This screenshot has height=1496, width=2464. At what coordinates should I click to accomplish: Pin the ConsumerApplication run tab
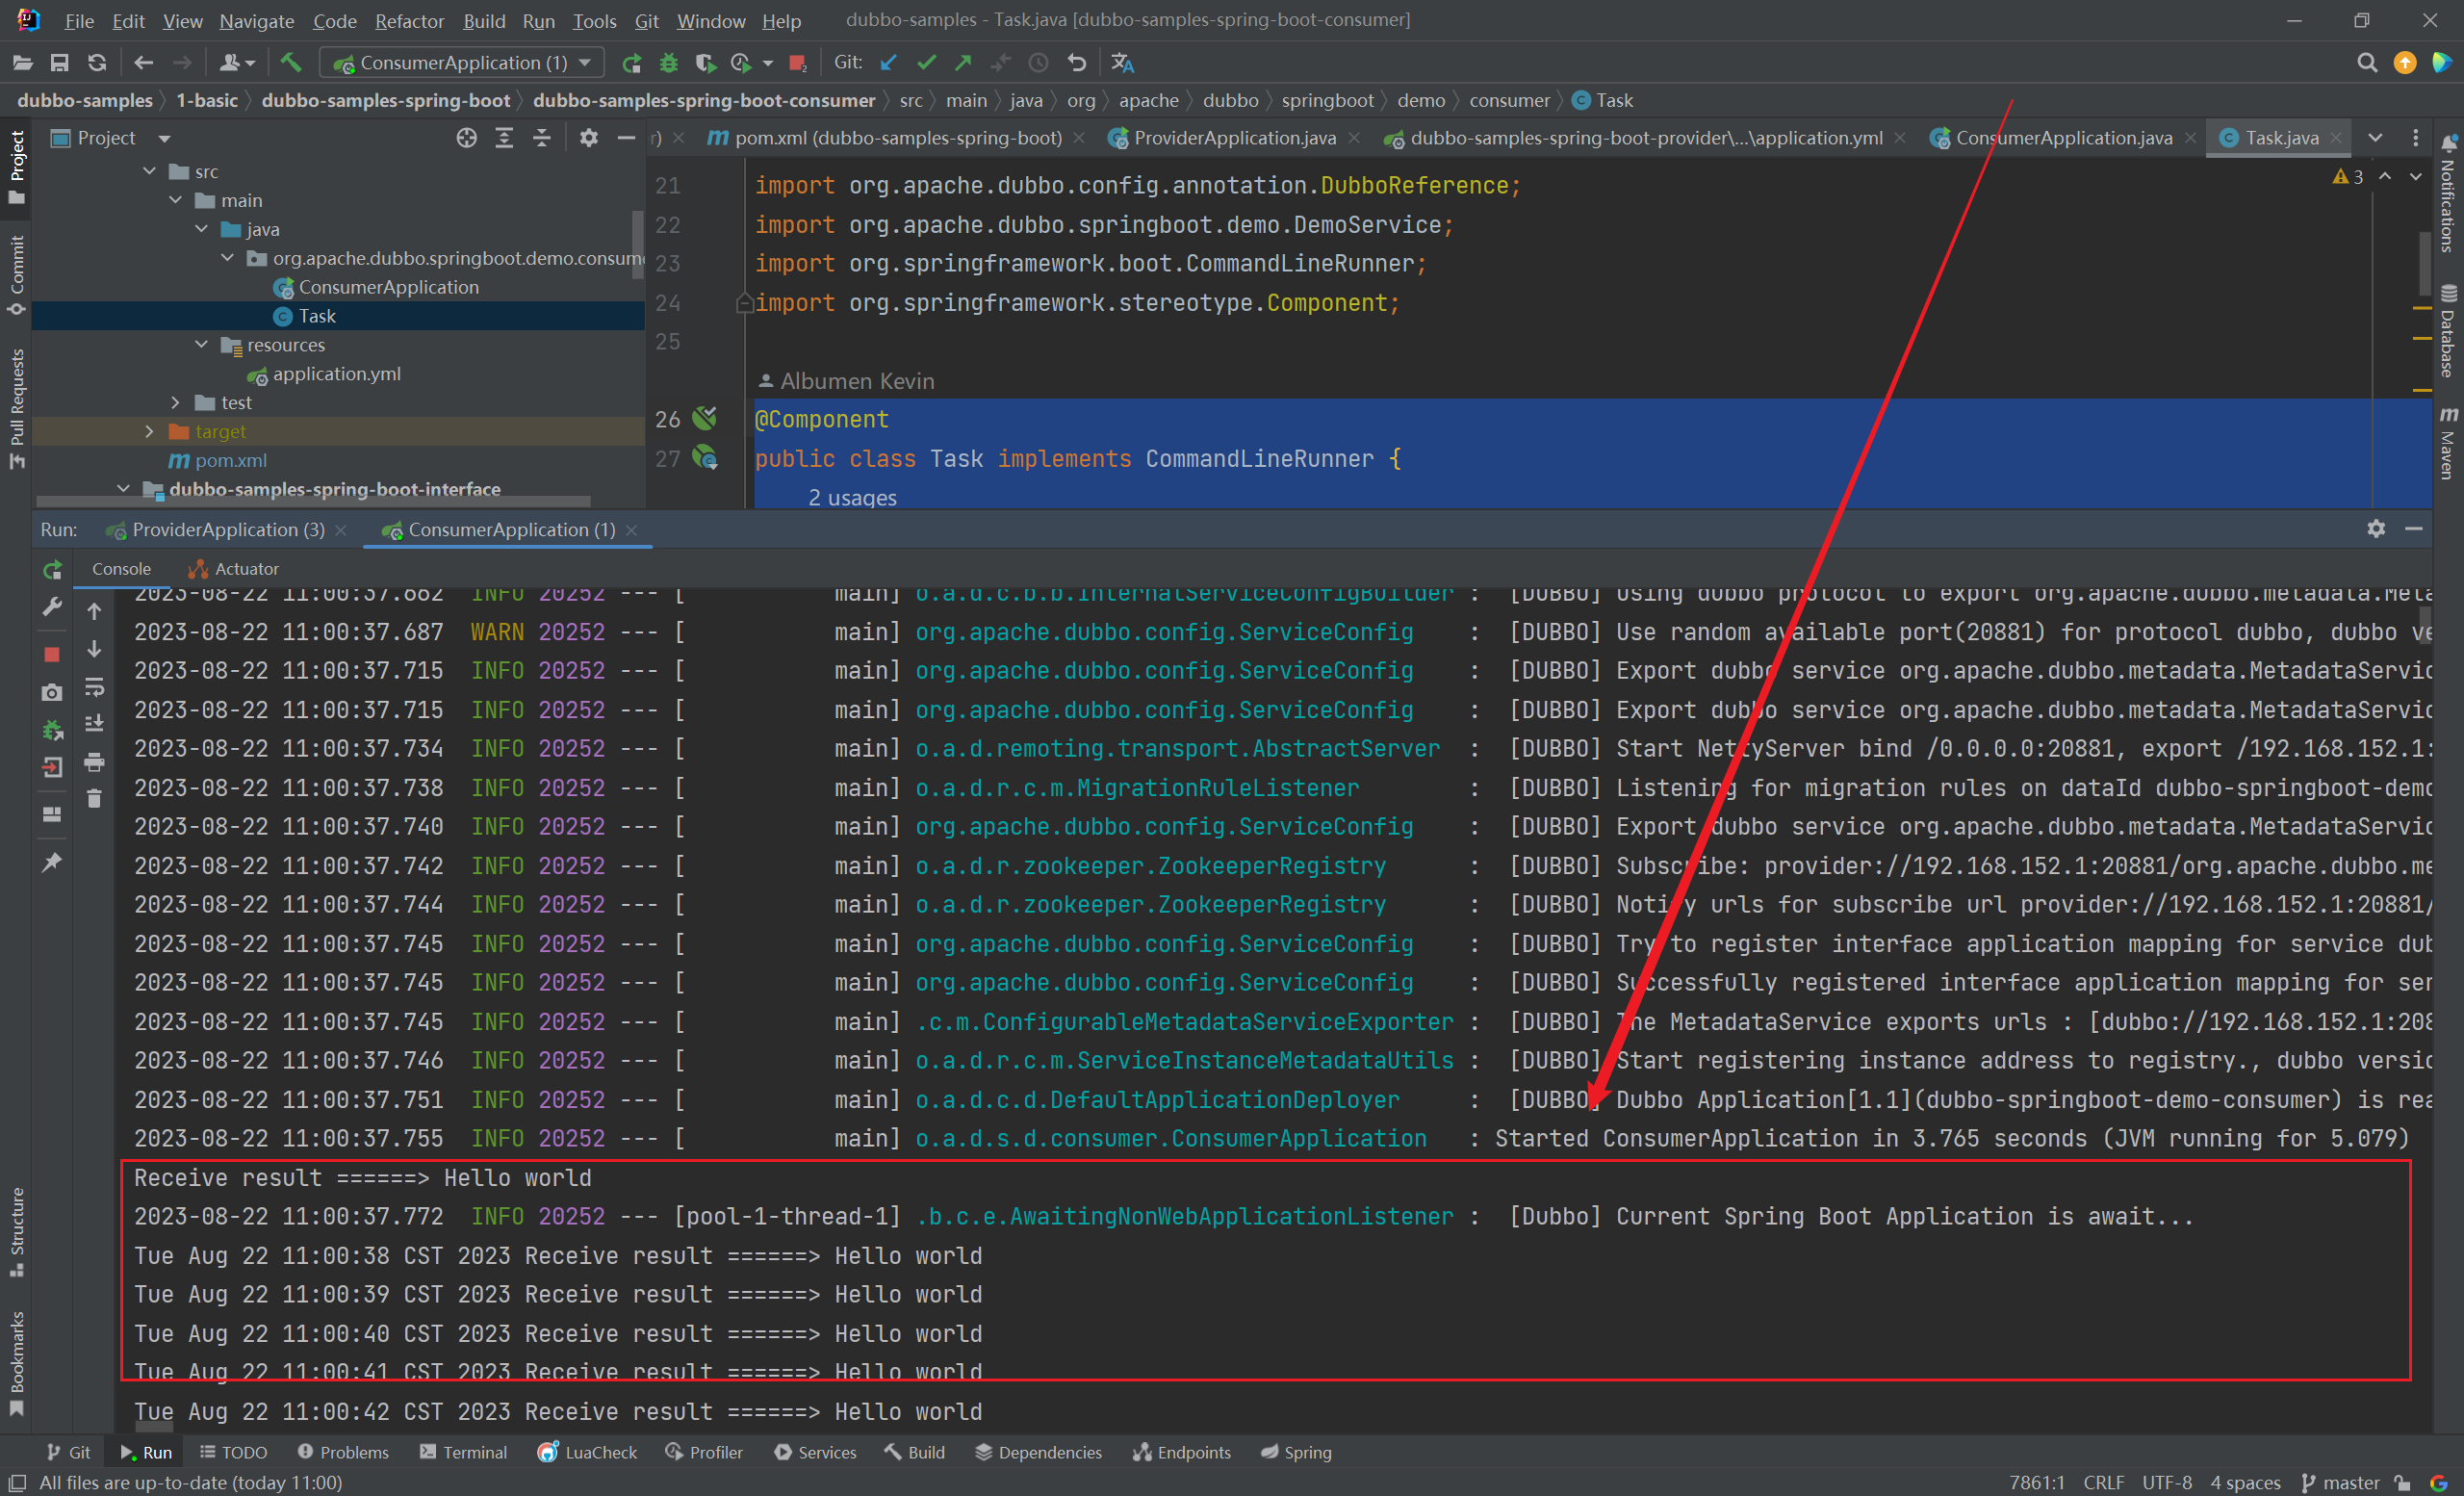[x=53, y=862]
